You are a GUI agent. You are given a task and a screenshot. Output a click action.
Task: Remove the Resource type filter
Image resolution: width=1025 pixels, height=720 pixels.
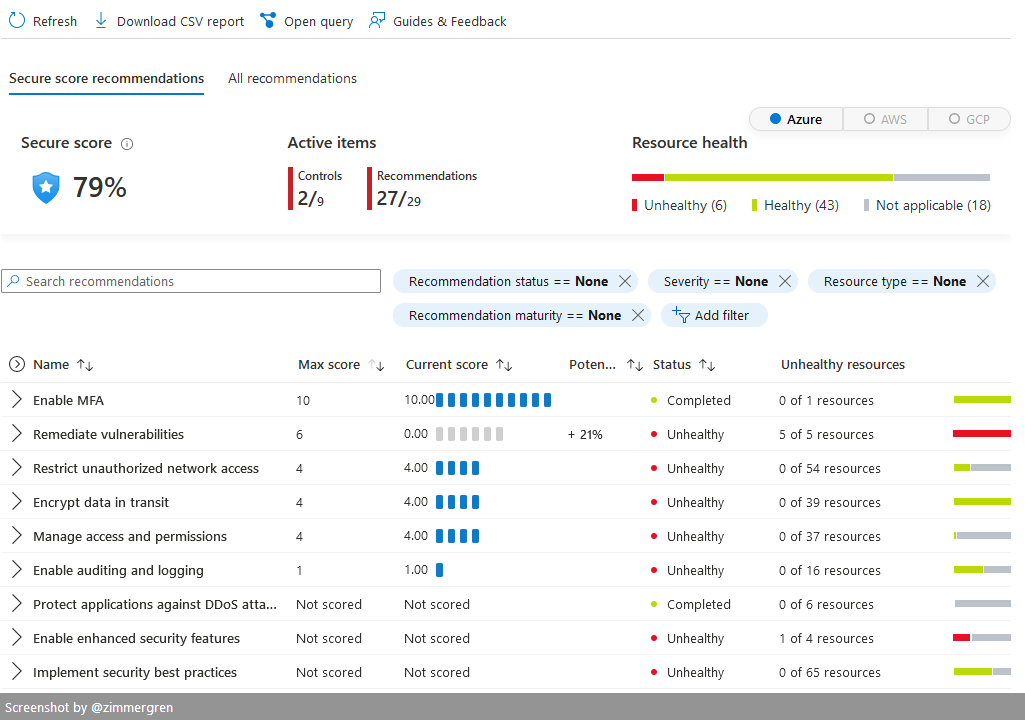click(x=982, y=281)
